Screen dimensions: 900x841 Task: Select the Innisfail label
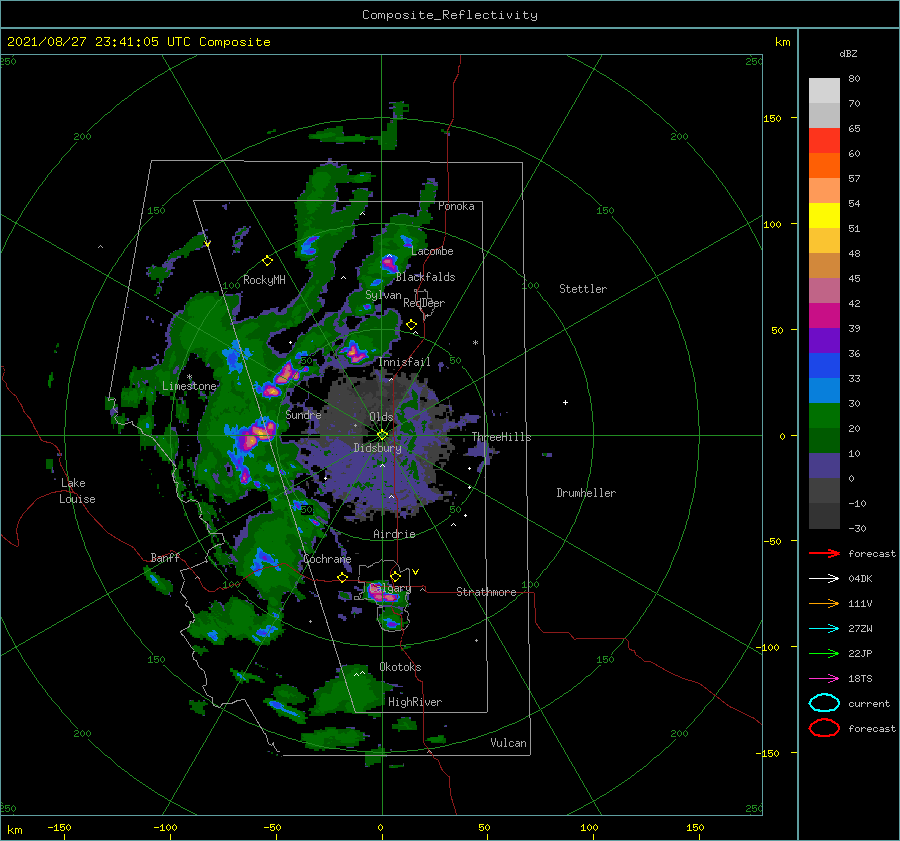[404, 362]
